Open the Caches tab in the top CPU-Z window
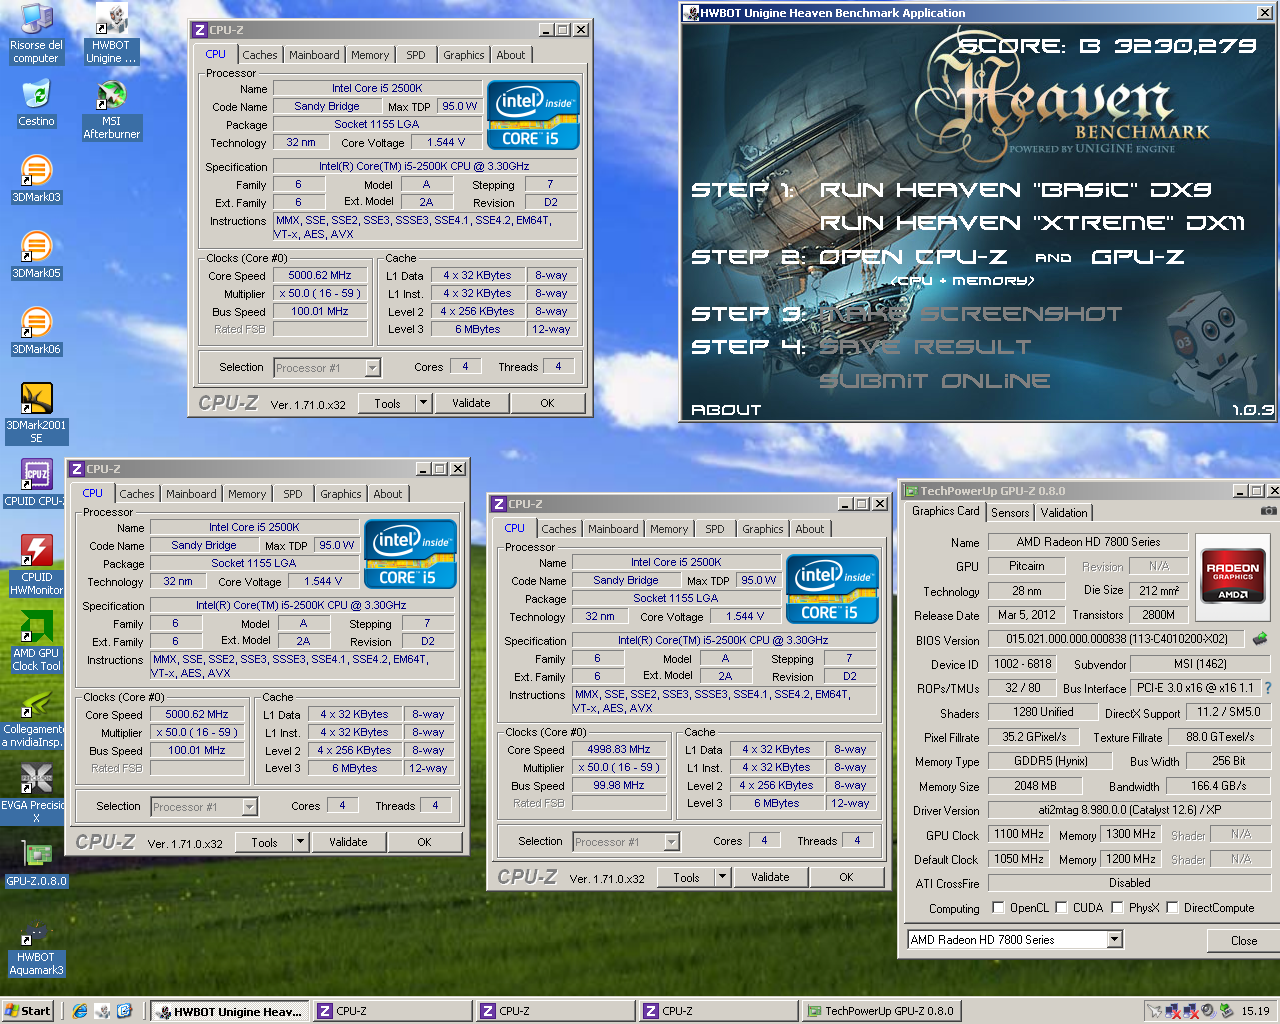Image resolution: width=1280 pixels, height=1024 pixels. (x=260, y=55)
